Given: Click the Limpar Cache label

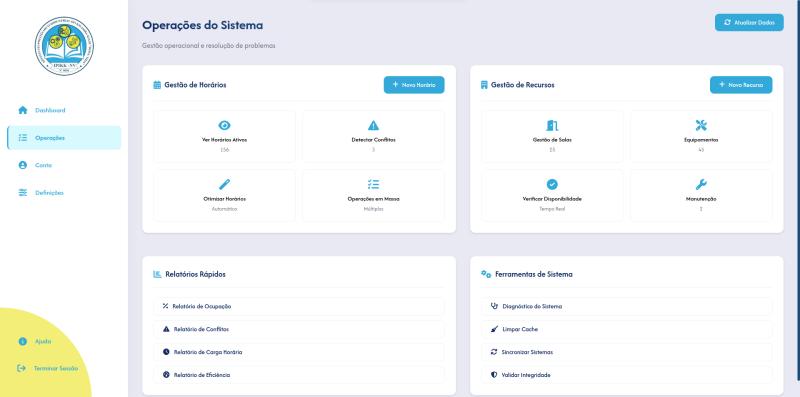Looking at the screenshot, I should tap(520, 329).
